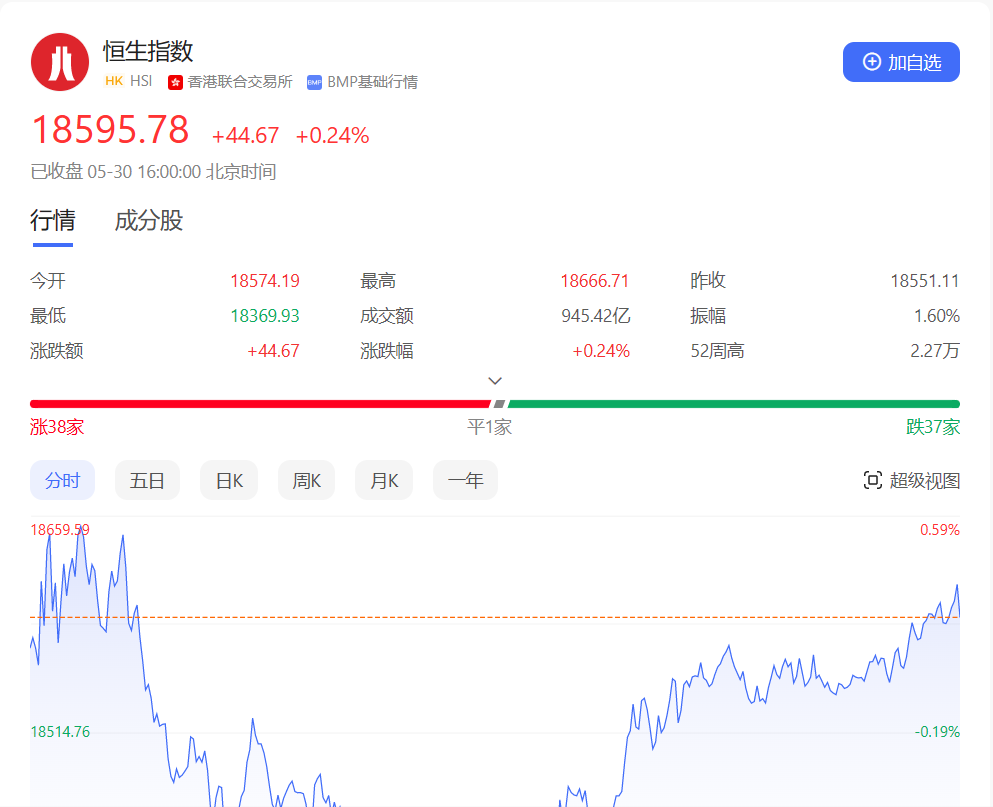This screenshot has height=807, width=993.
Task: Click the plus icon in 加自选 button
Action: tap(872, 62)
